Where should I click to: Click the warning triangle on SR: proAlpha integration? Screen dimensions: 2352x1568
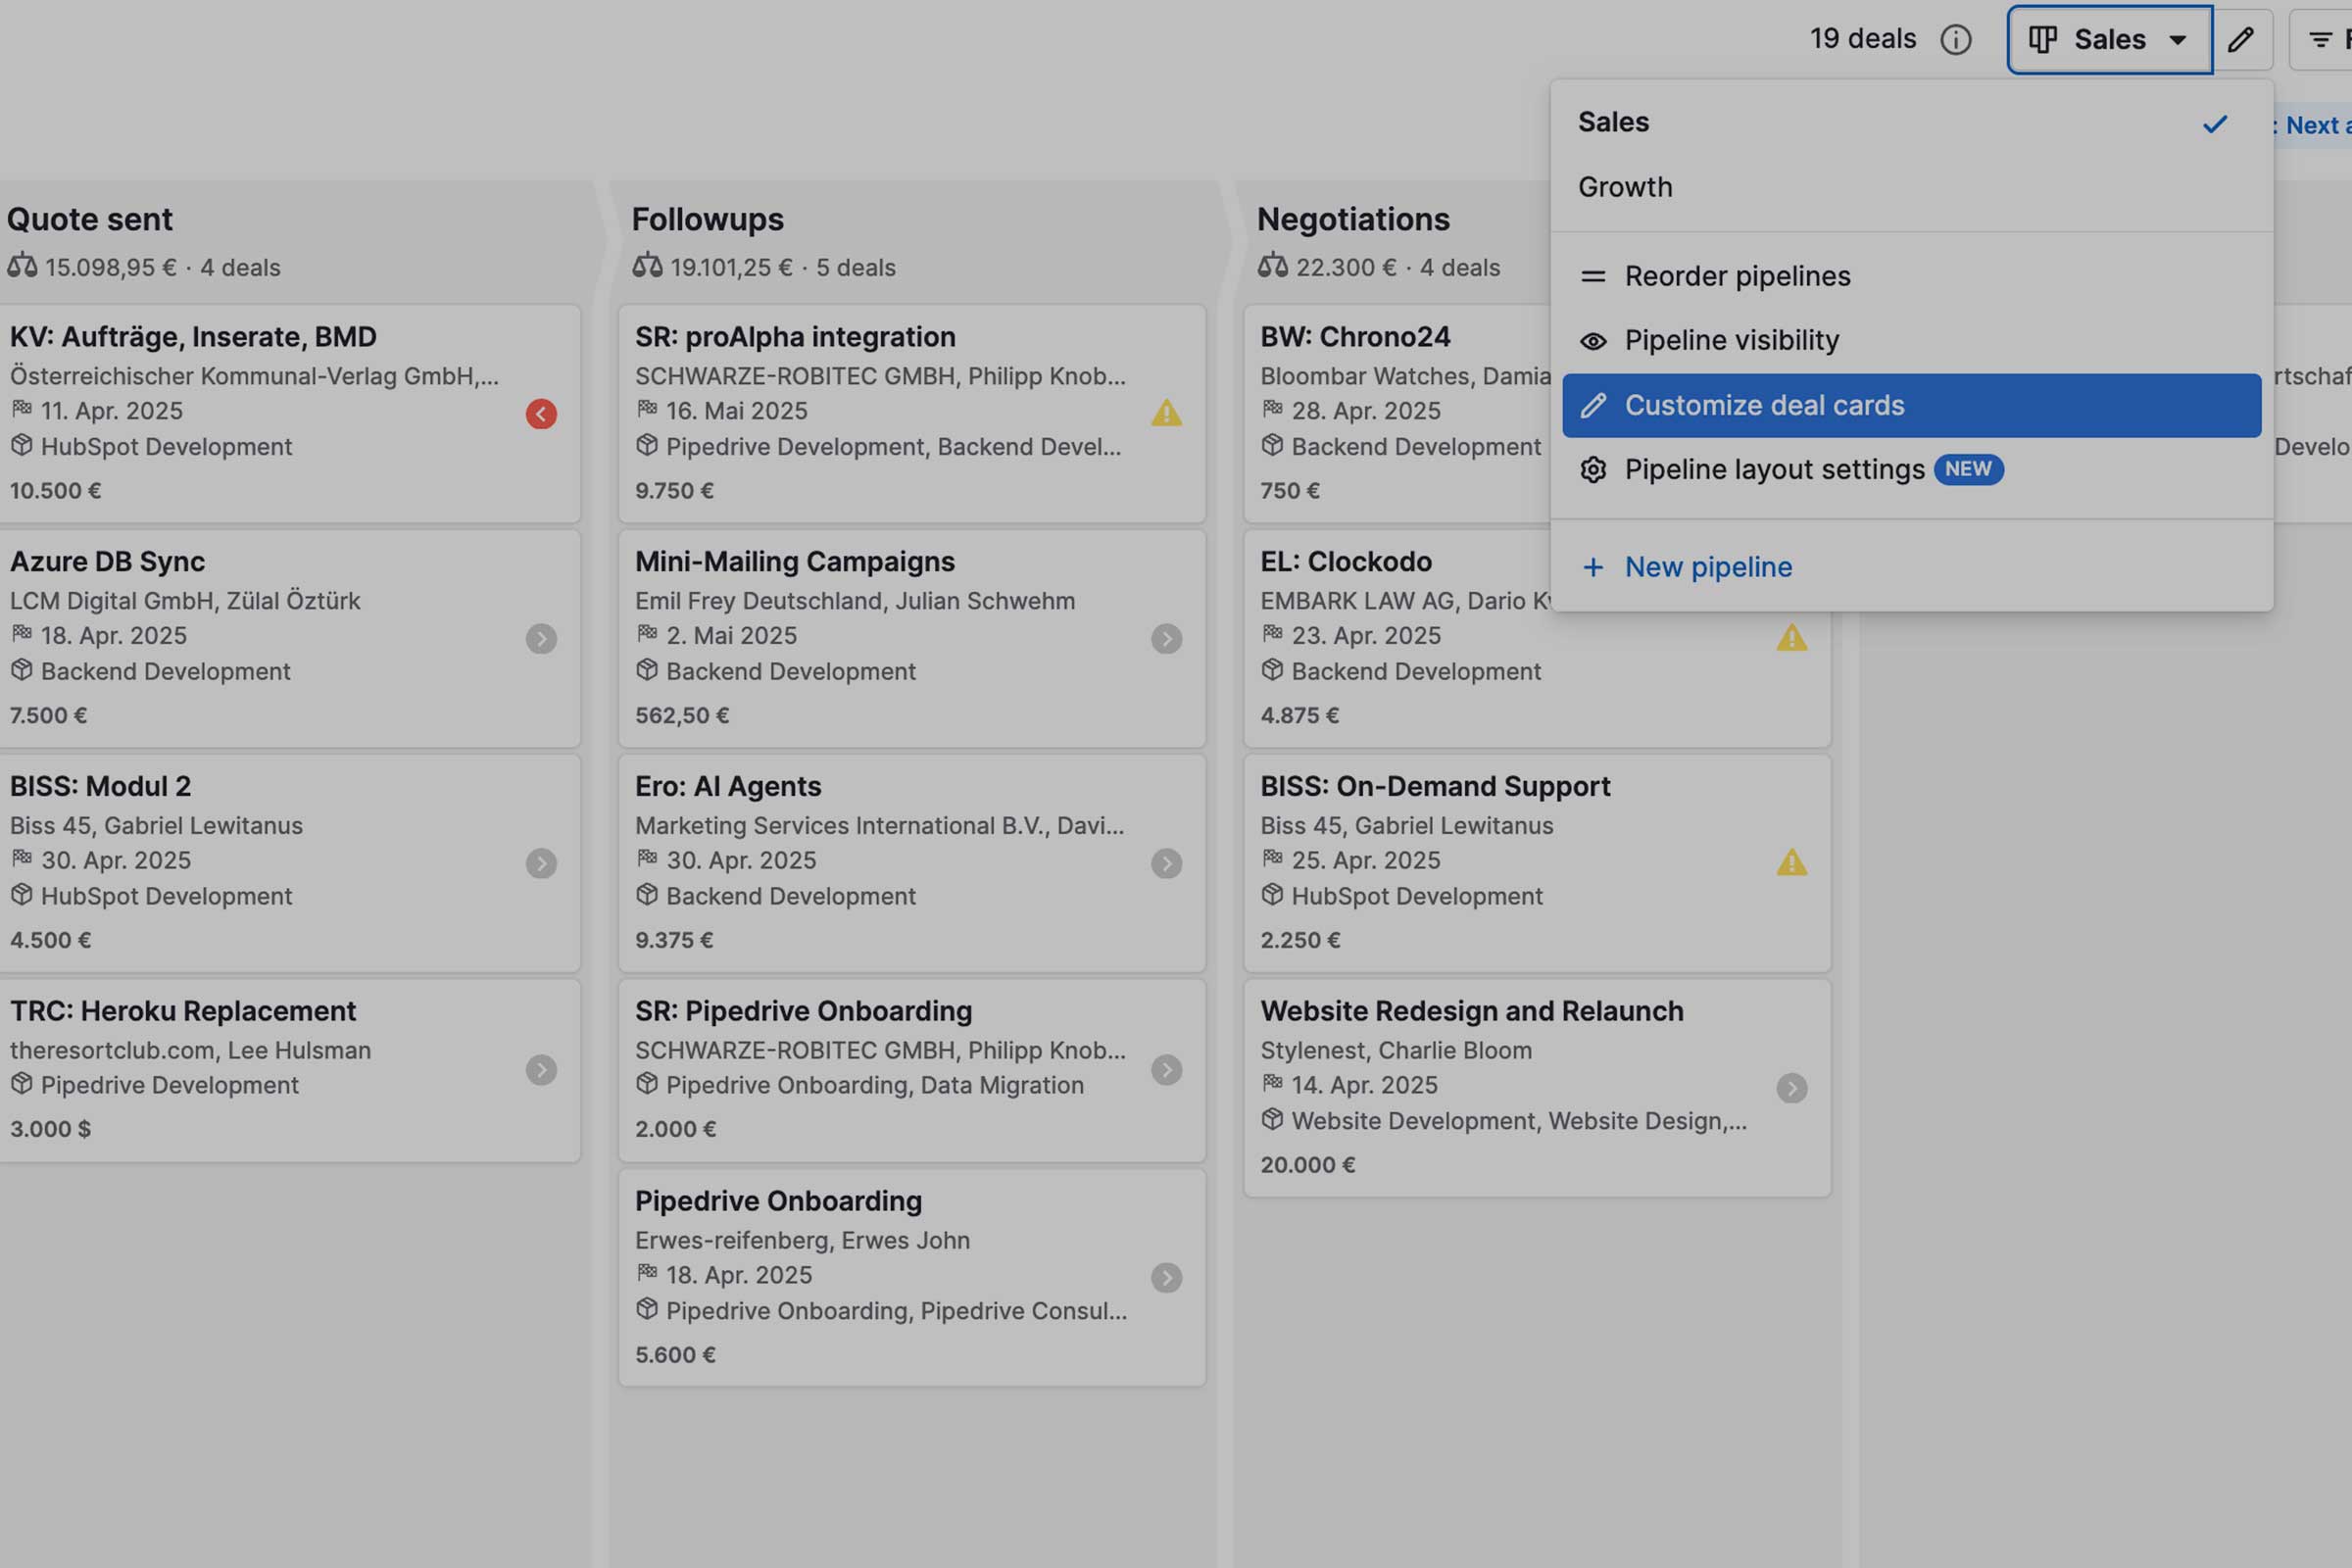coord(1167,414)
